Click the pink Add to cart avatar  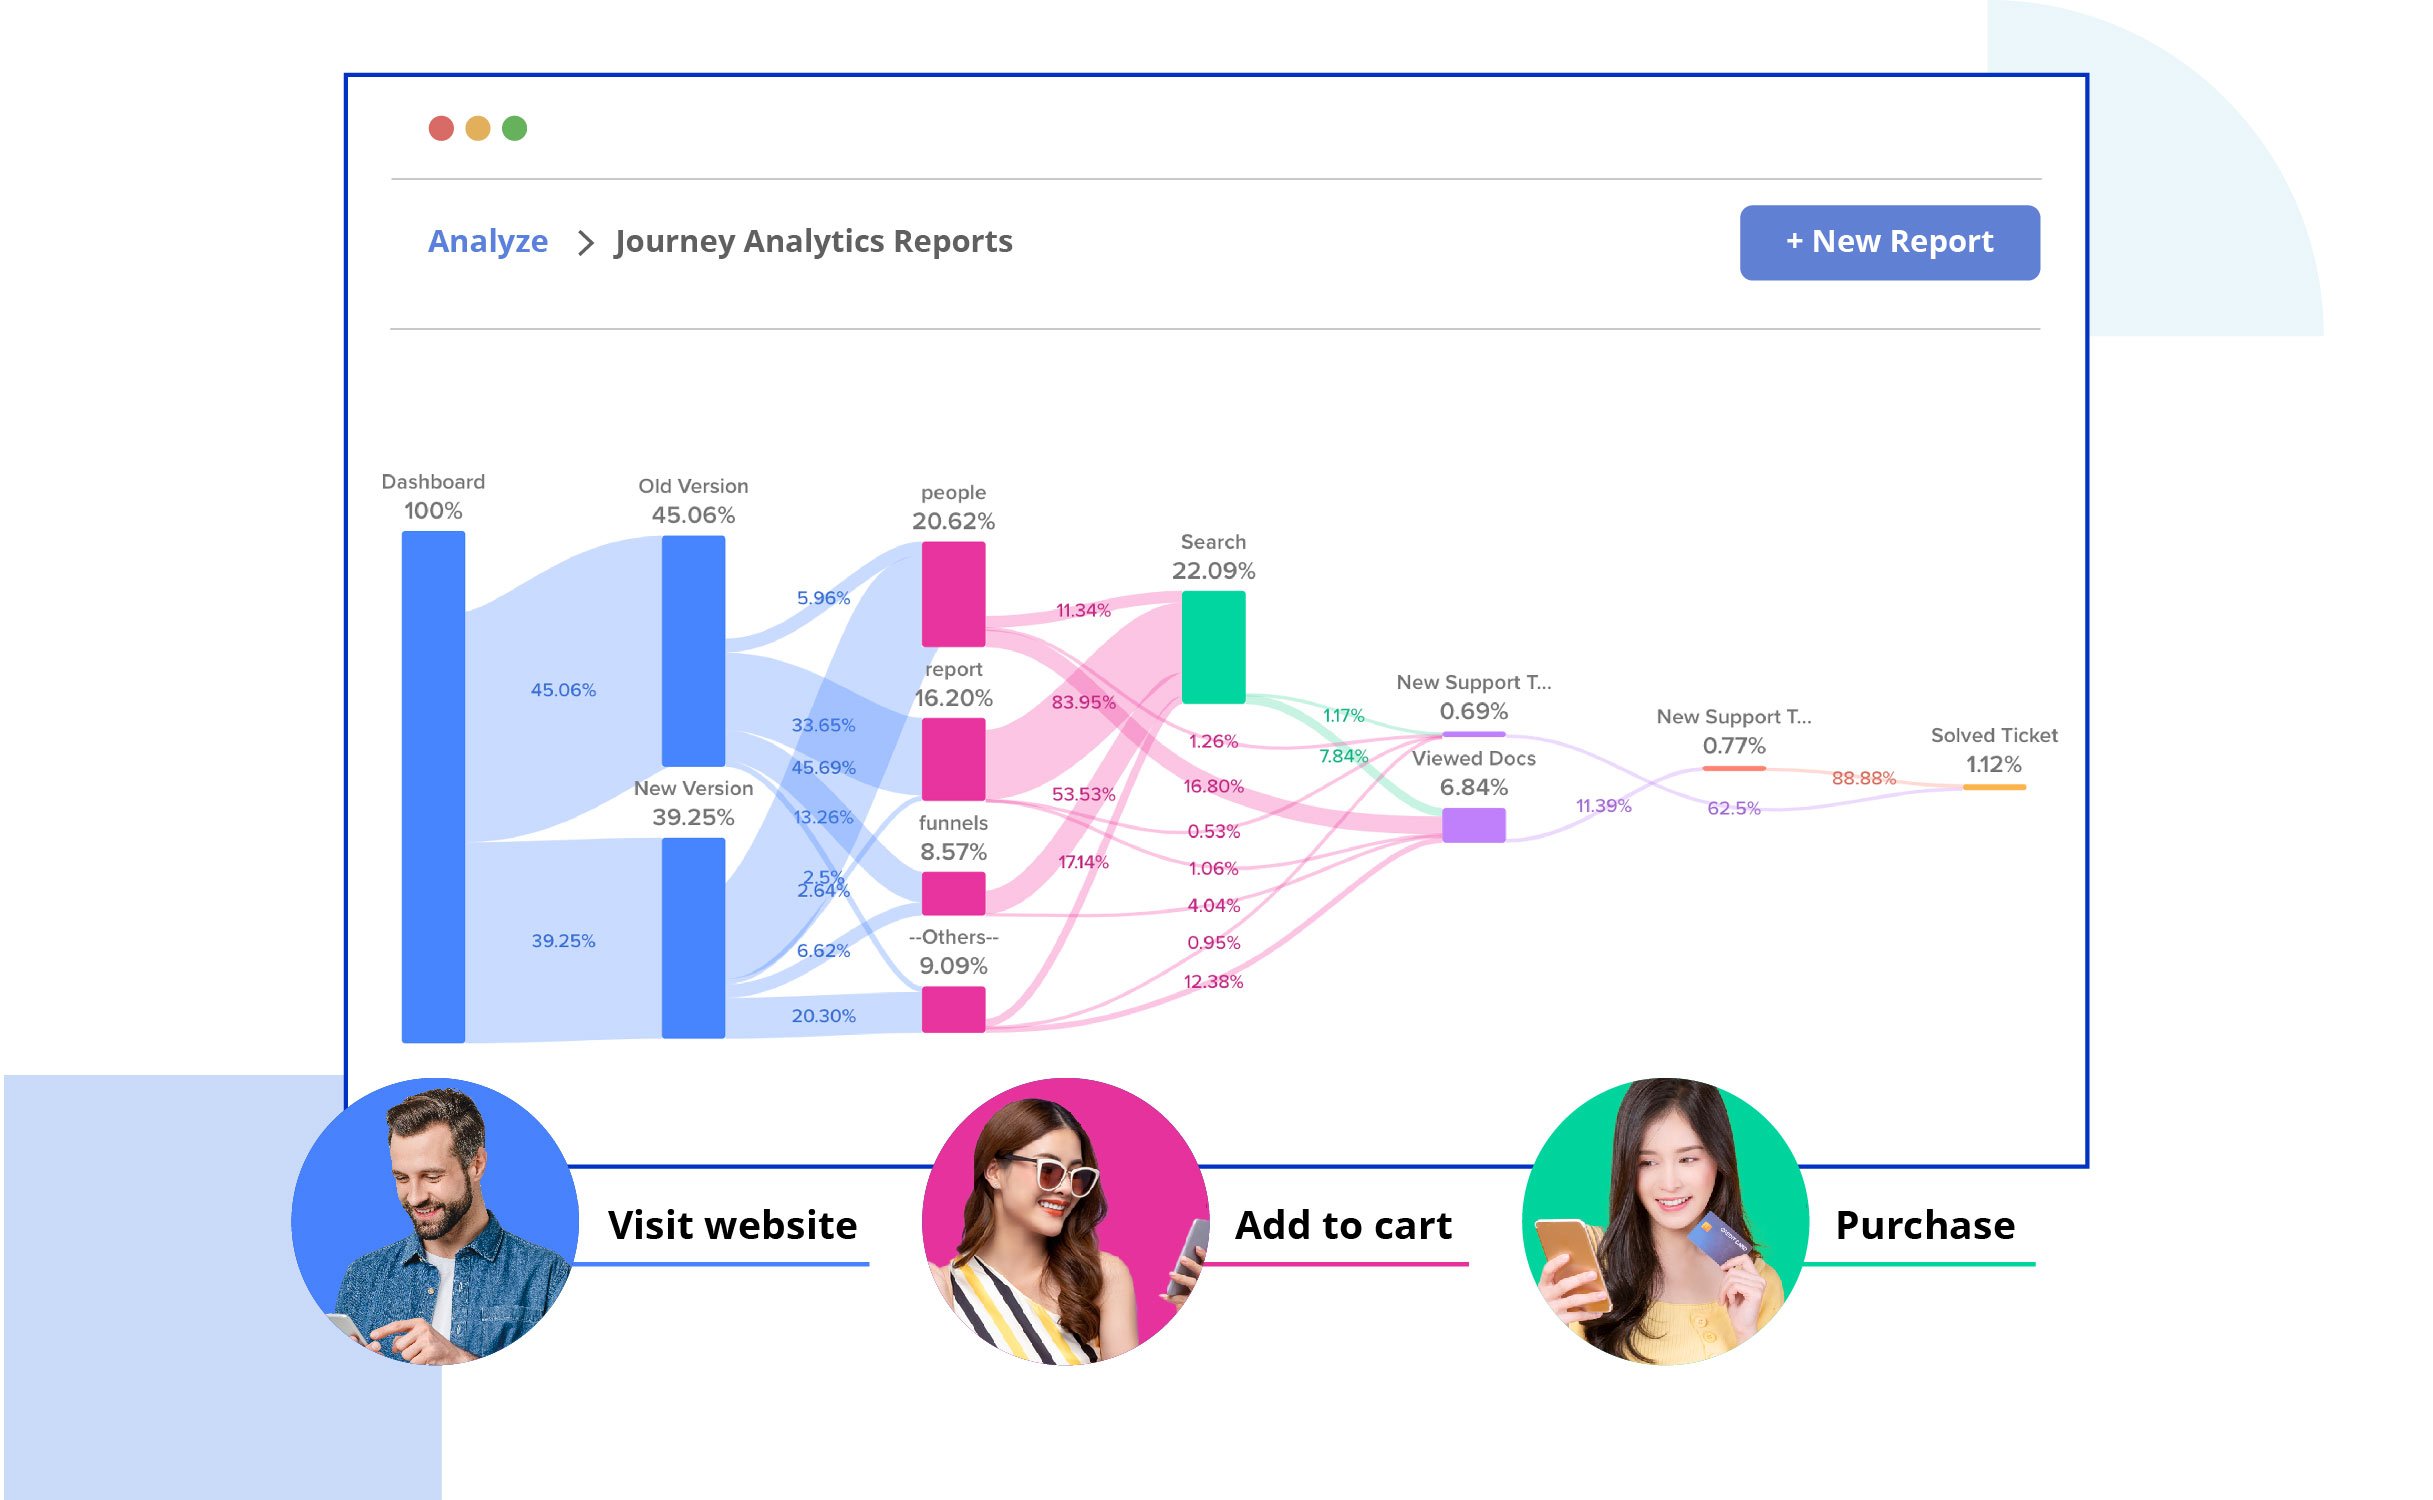[1063, 1225]
